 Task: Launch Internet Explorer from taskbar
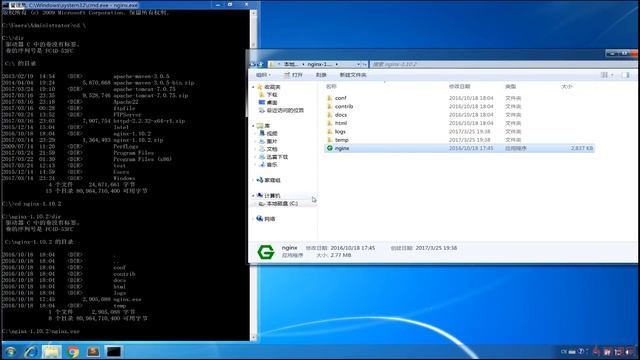(x=31, y=351)
